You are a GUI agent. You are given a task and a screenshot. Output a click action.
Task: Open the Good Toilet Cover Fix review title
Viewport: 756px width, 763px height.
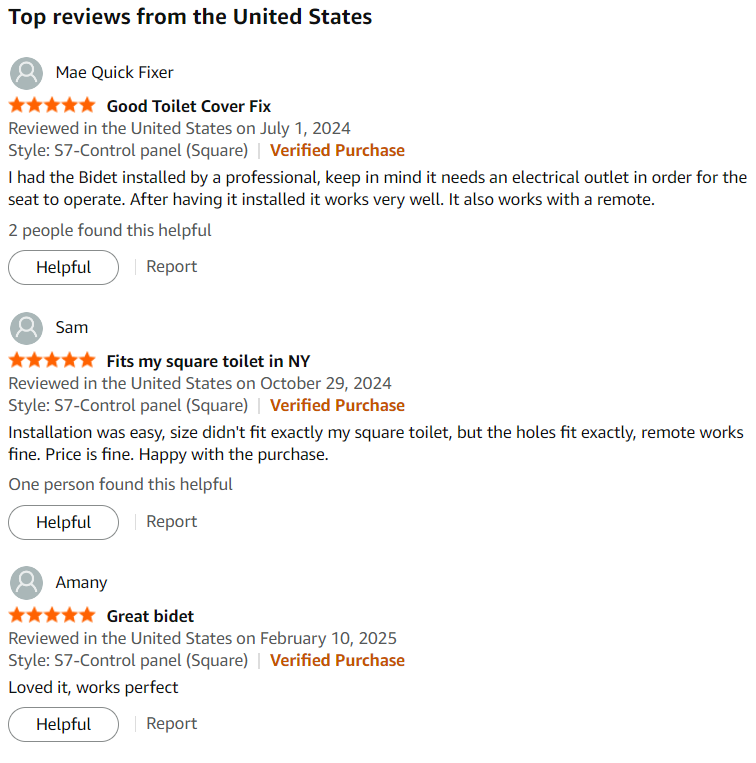click(x=189, y=106)
